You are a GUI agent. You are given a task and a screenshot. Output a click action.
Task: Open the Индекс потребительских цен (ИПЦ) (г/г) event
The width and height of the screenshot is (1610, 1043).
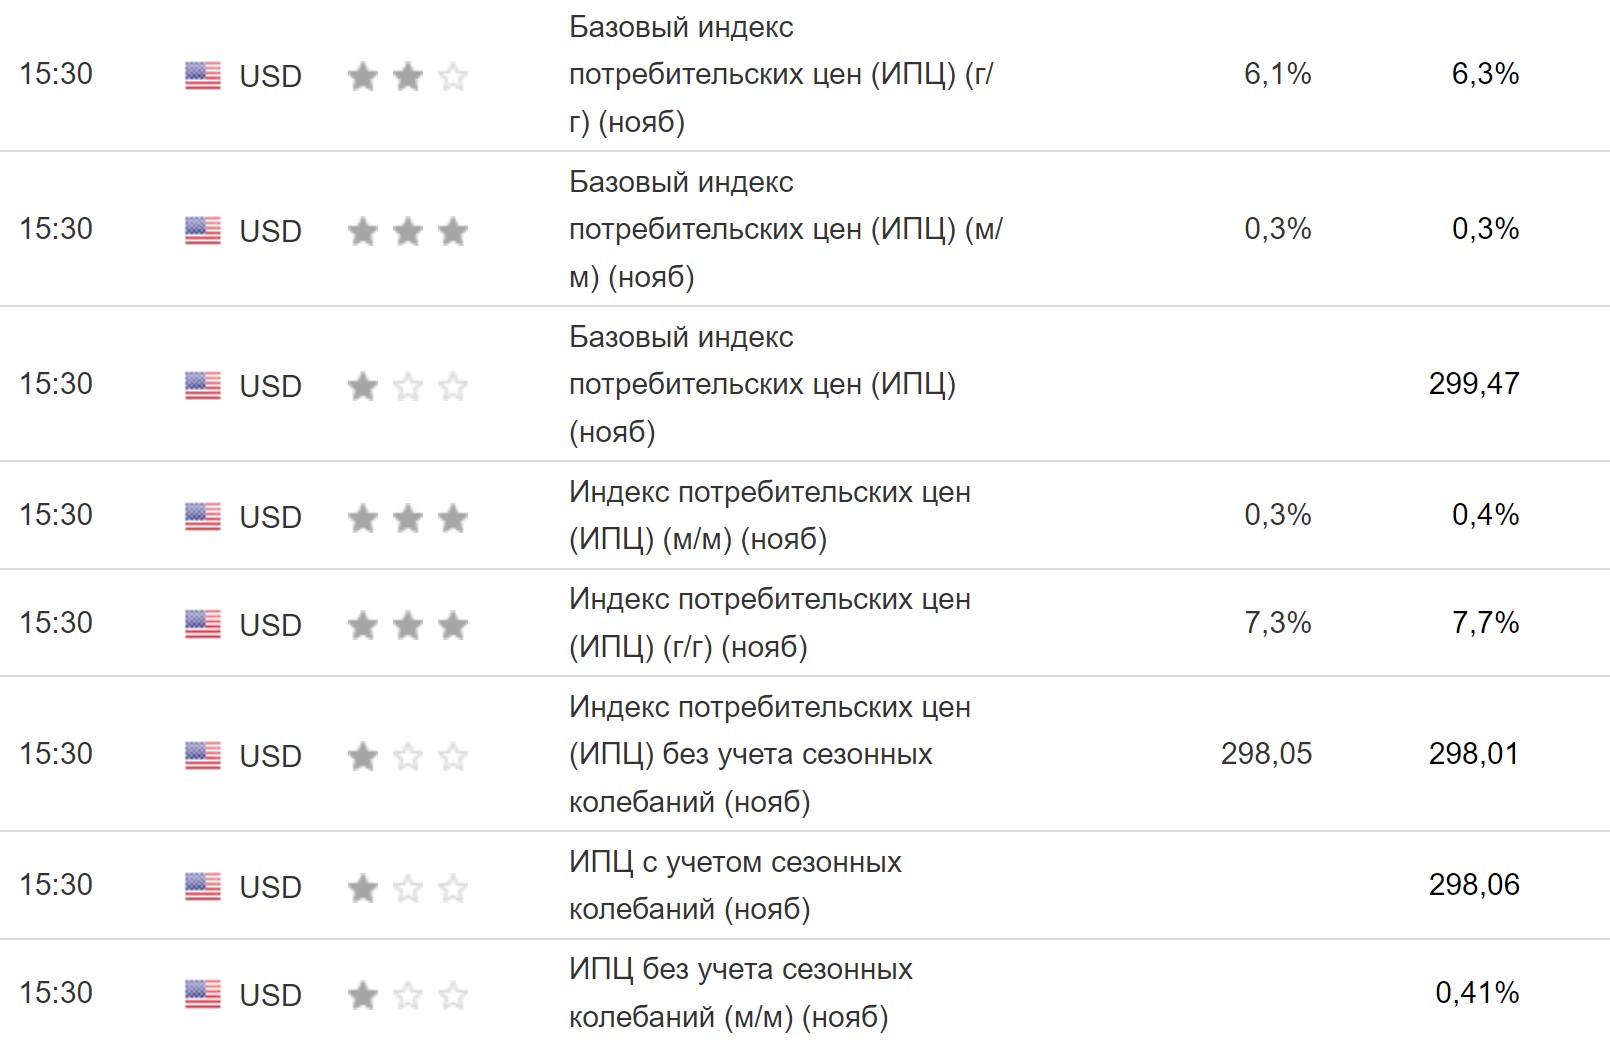pyautogui.click(x=769, y=623)
